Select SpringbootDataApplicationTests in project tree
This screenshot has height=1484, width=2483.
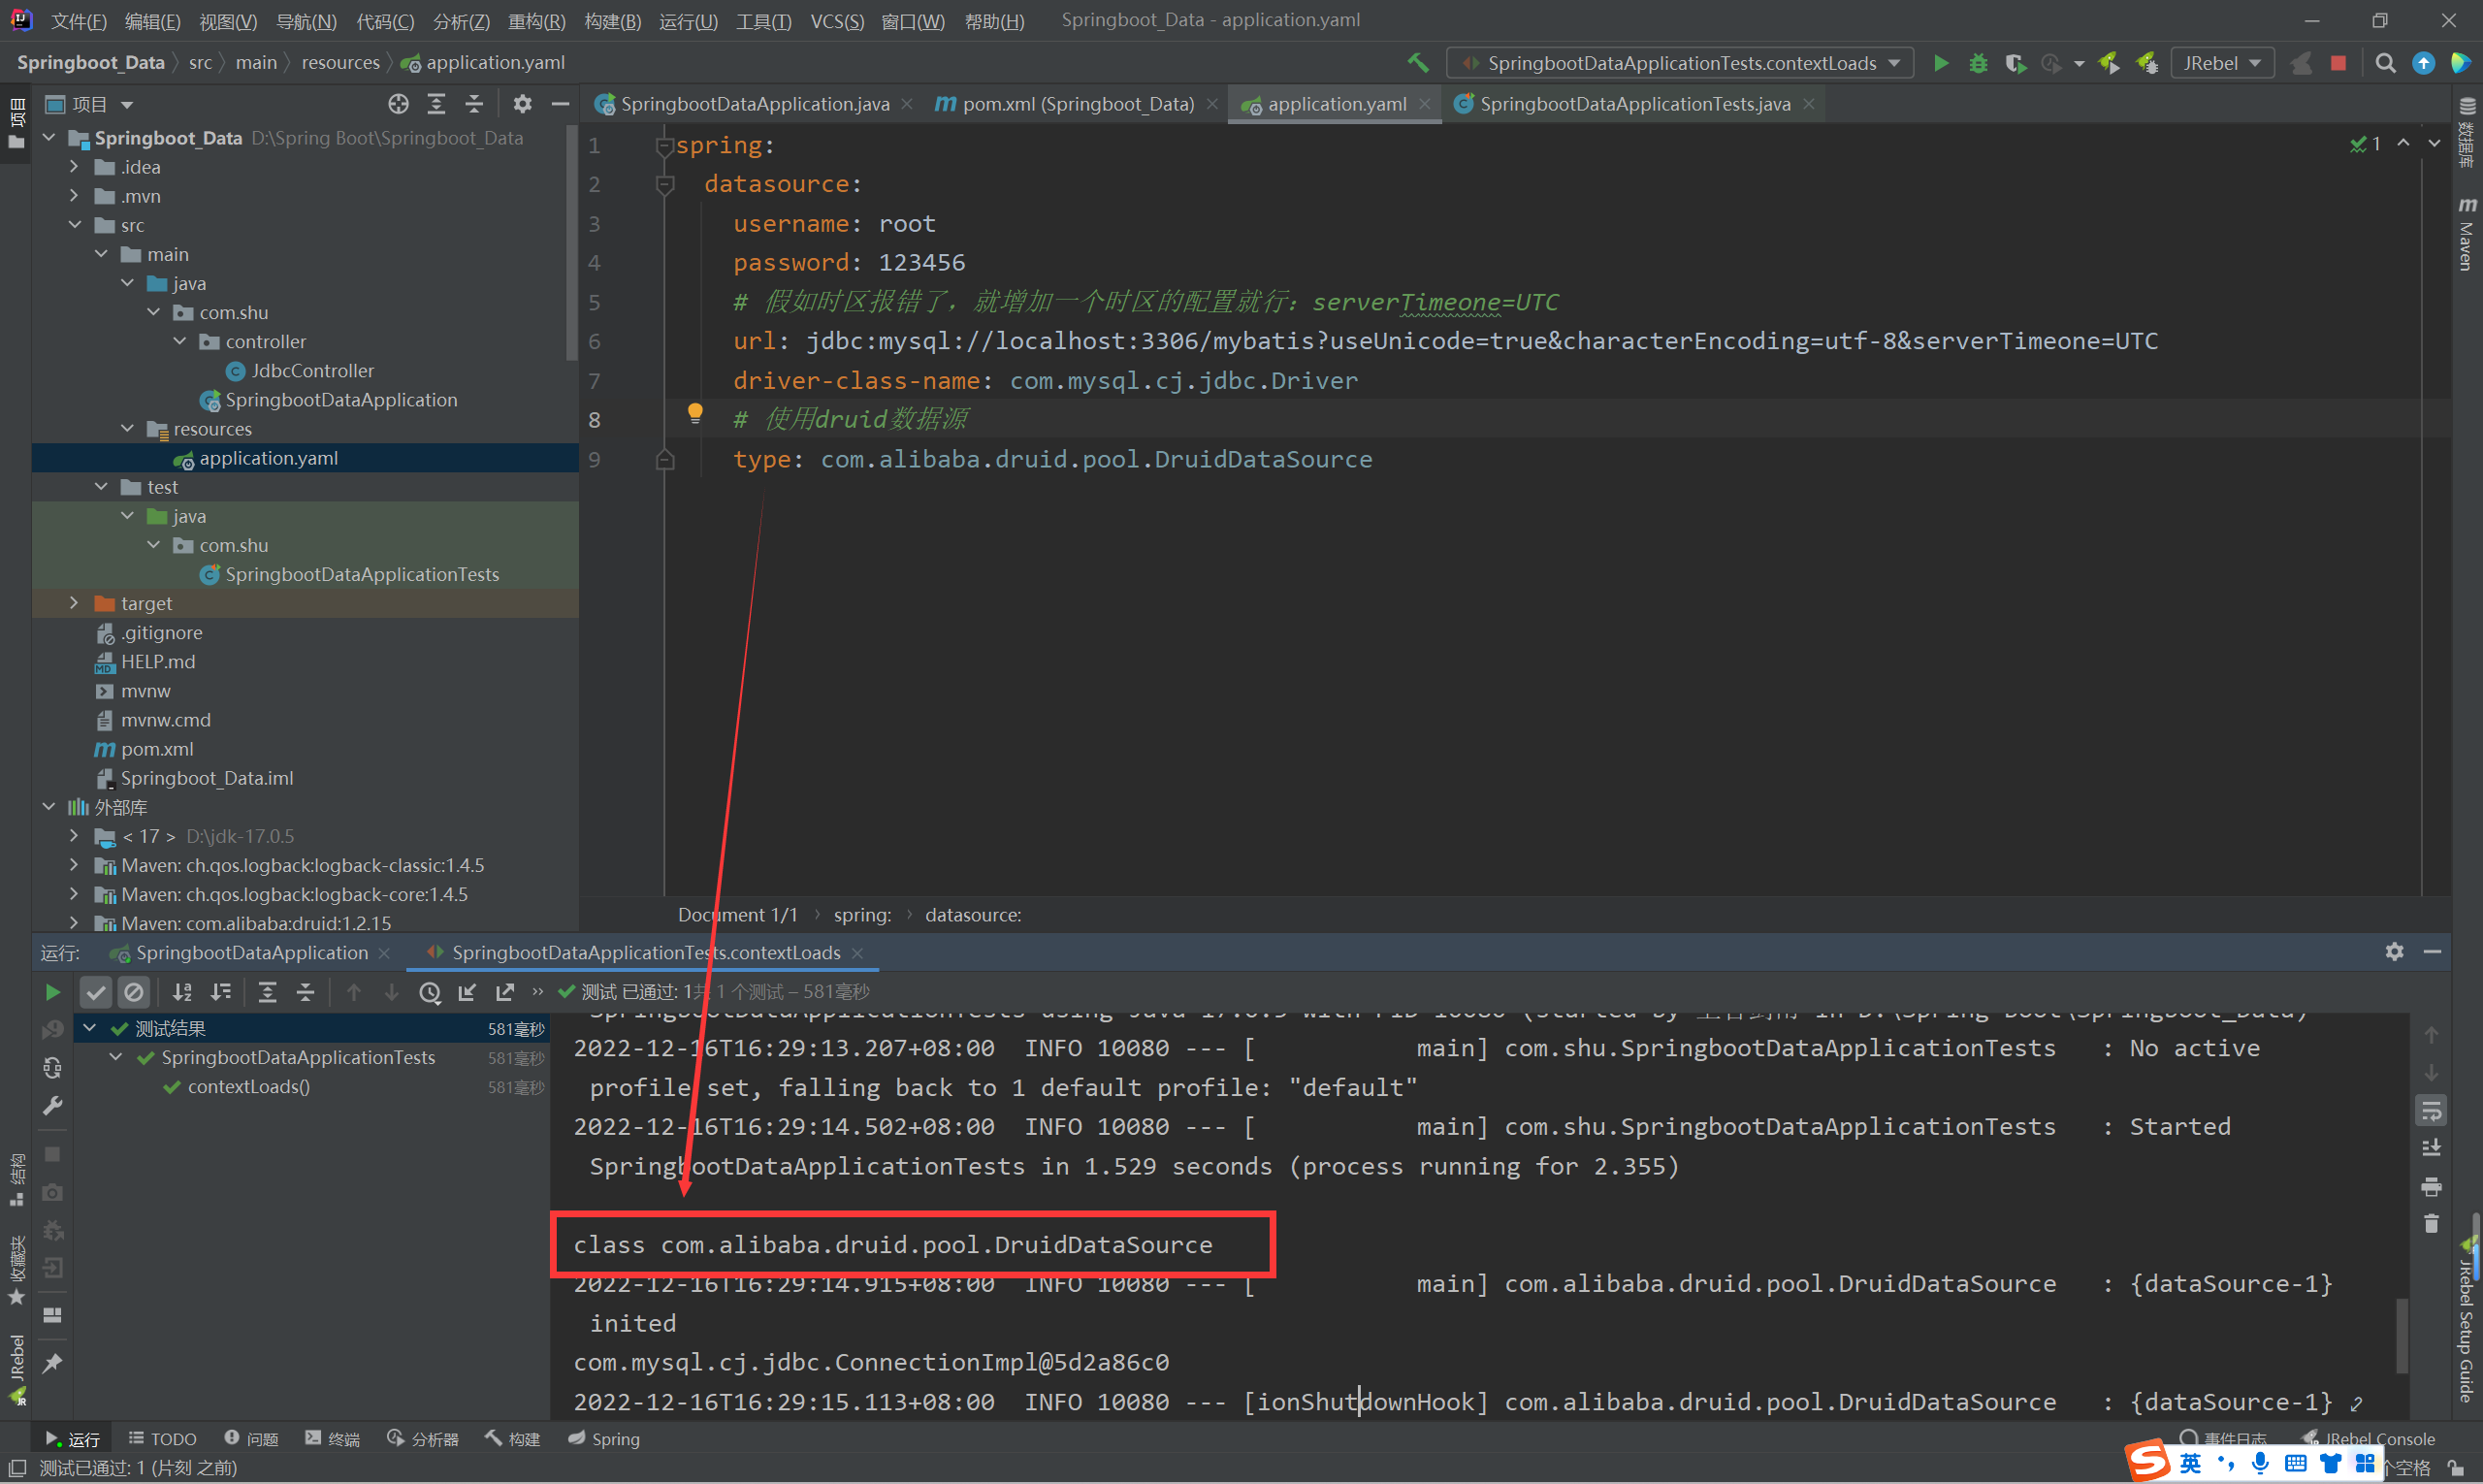point(361,574)
